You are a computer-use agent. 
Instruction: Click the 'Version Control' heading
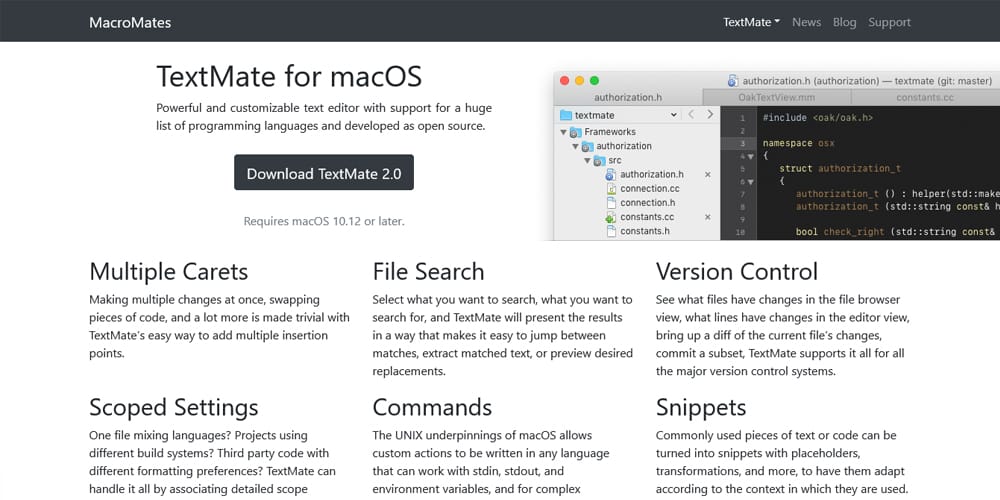click(x=737, y=272)
